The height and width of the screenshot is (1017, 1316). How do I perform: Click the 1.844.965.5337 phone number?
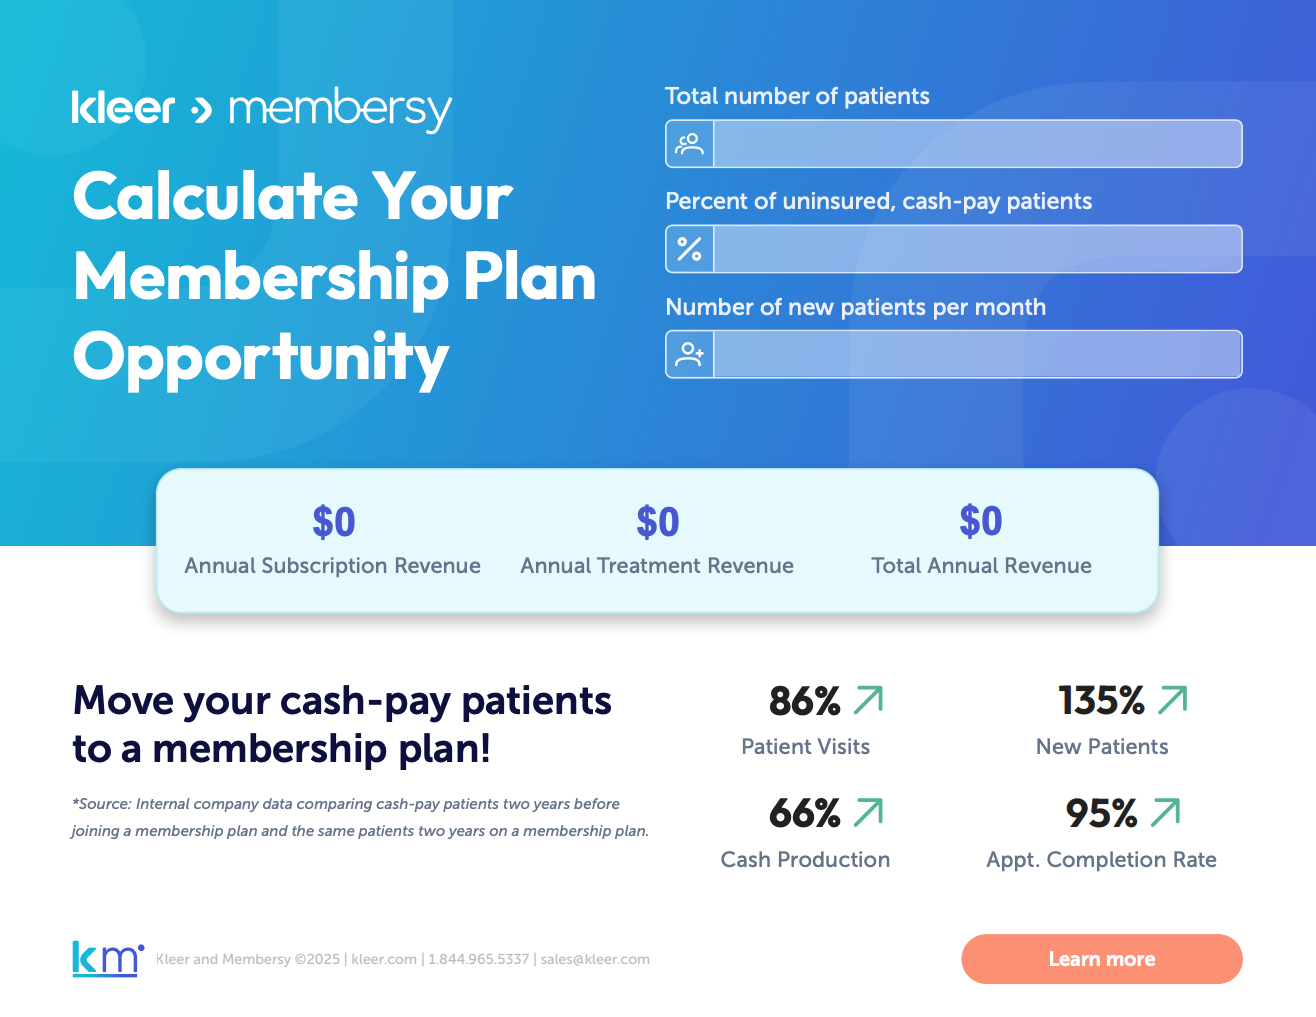point(479,959)
